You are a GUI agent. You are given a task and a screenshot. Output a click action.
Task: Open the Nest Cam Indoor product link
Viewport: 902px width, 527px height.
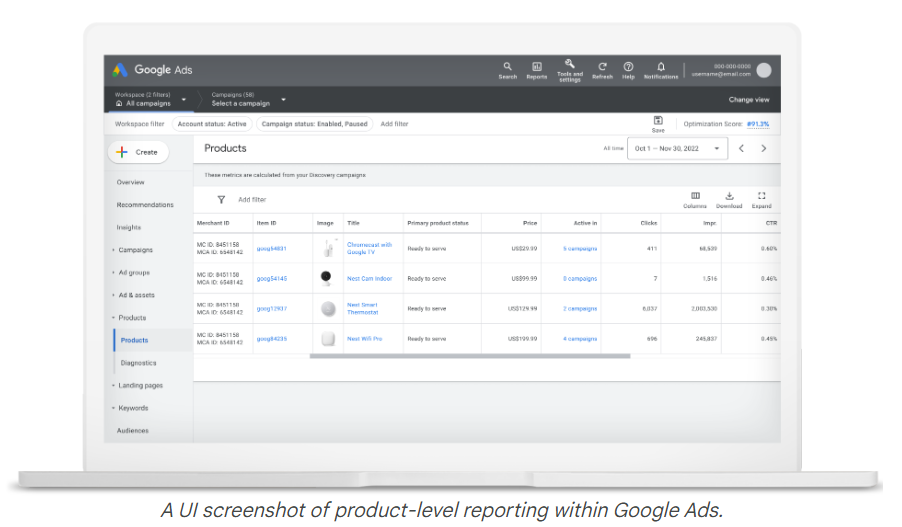click(x=367, y=279)
